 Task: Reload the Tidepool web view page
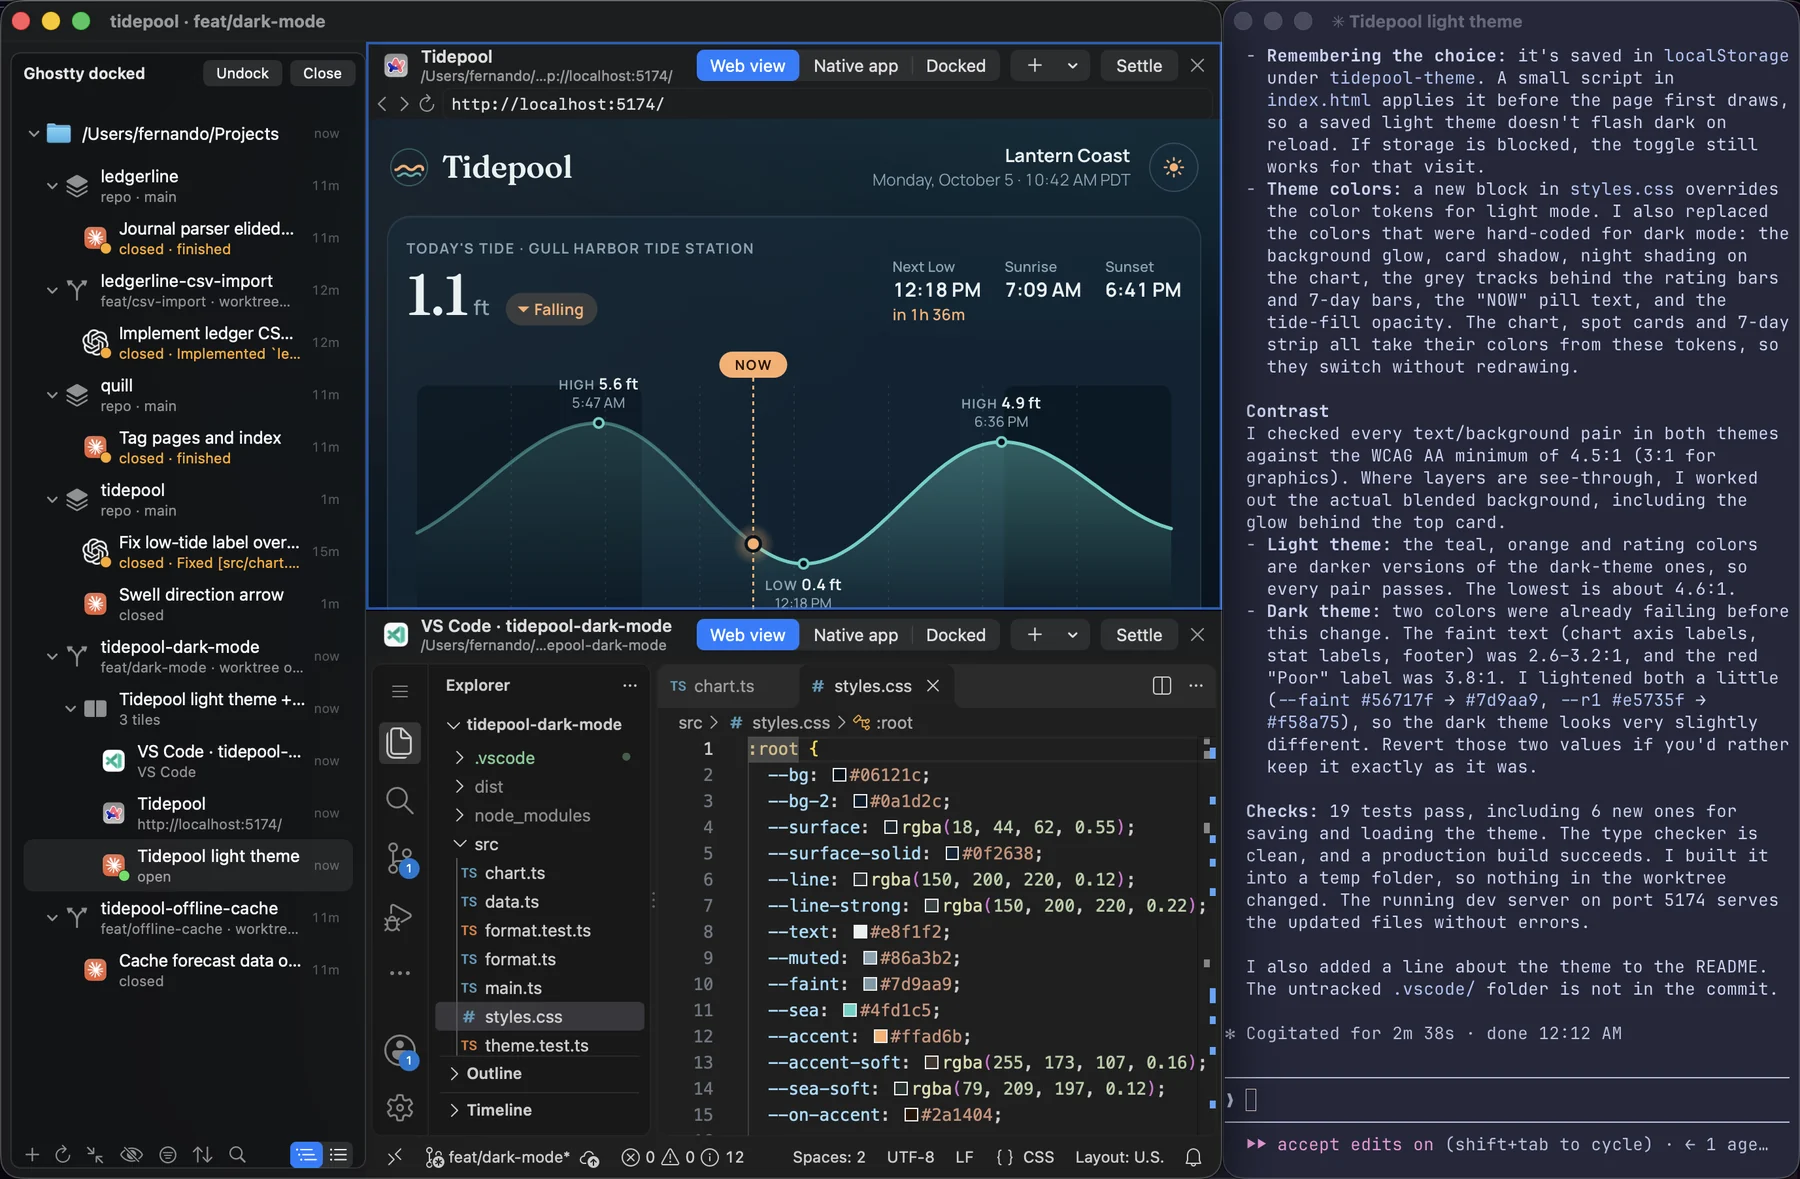tap(427, 104)
